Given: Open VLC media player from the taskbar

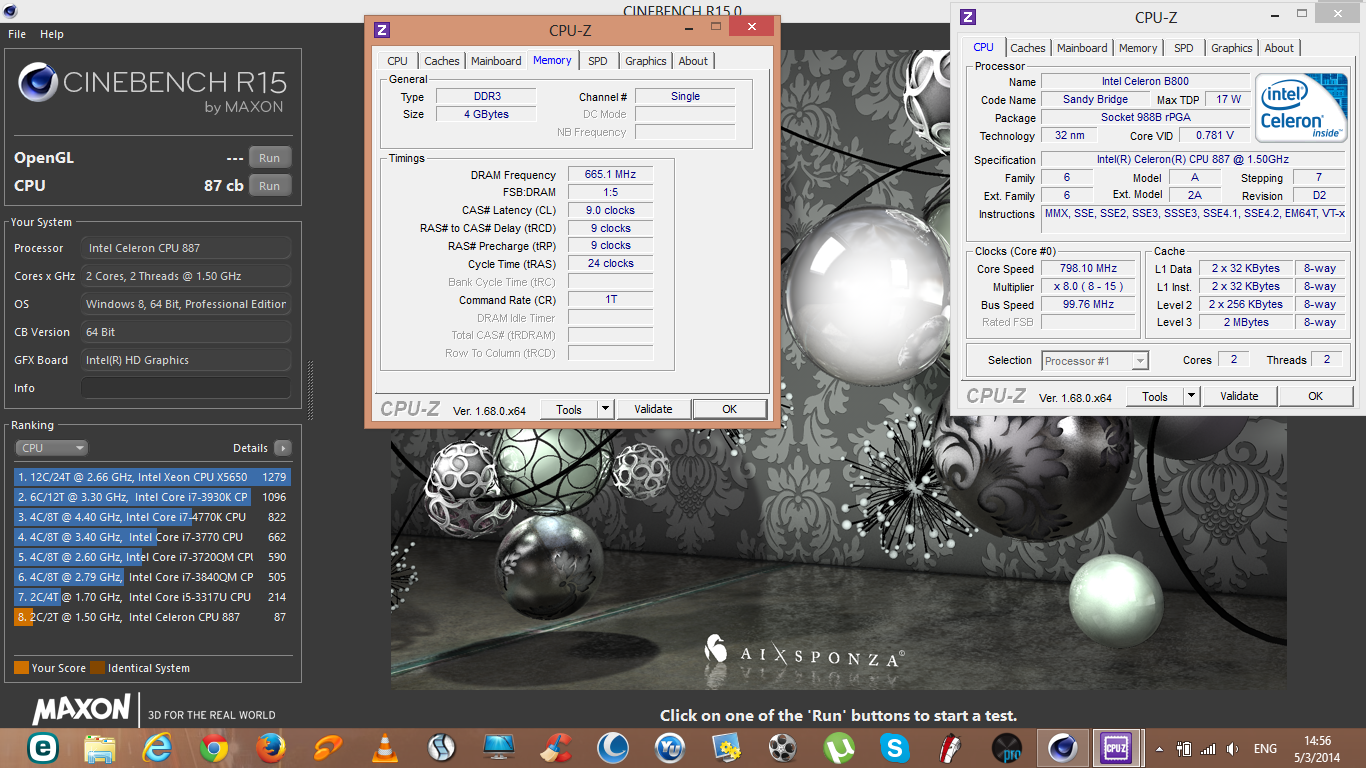Looking at the screenshot, I should 385,747.
